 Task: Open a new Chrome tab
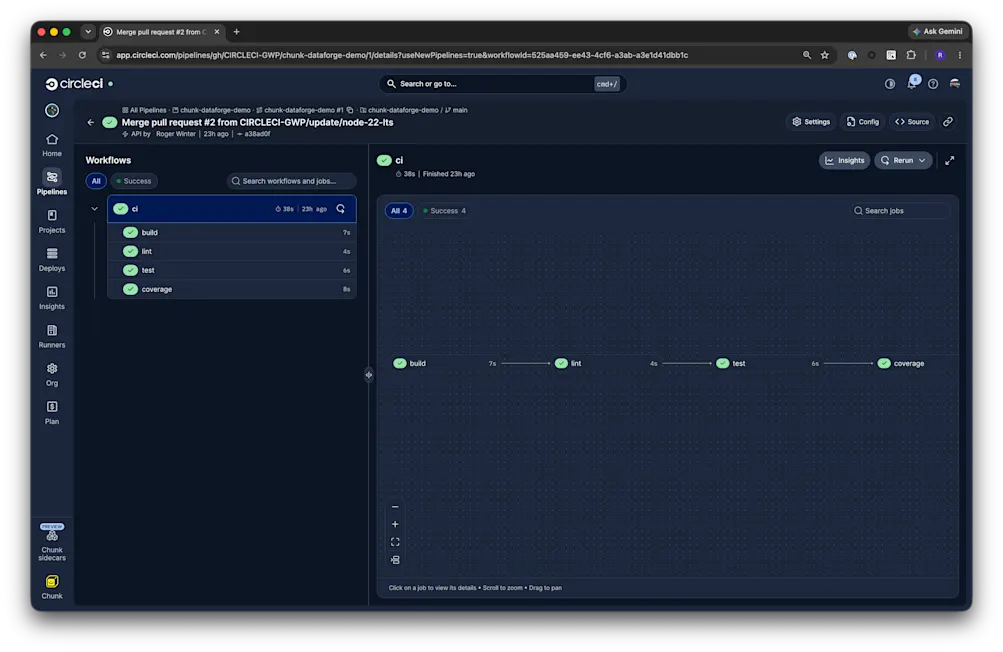coord(237,31)
